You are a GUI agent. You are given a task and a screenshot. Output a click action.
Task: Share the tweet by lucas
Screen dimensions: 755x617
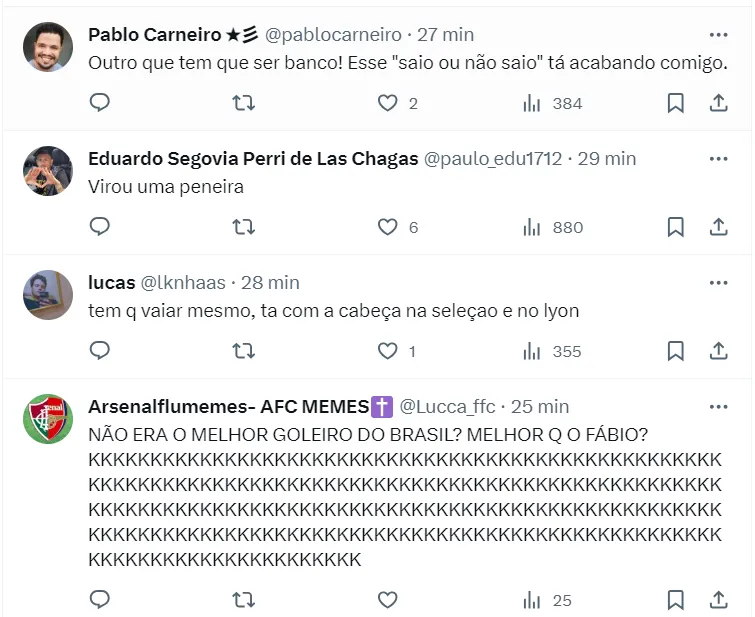click(x=718, y=351)
